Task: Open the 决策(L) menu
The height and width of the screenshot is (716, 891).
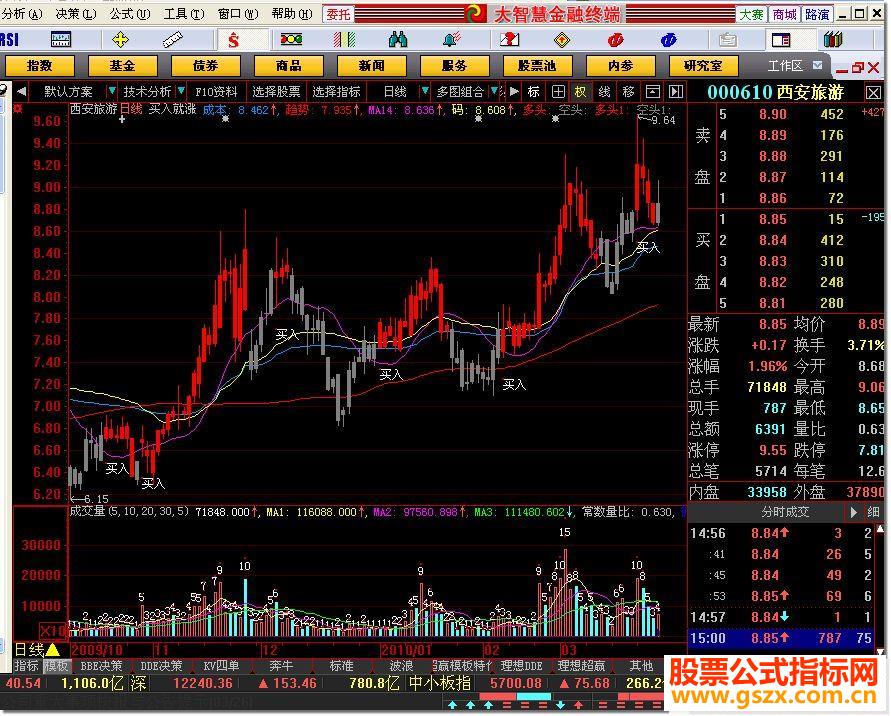Action: click(x=76, y=14)
